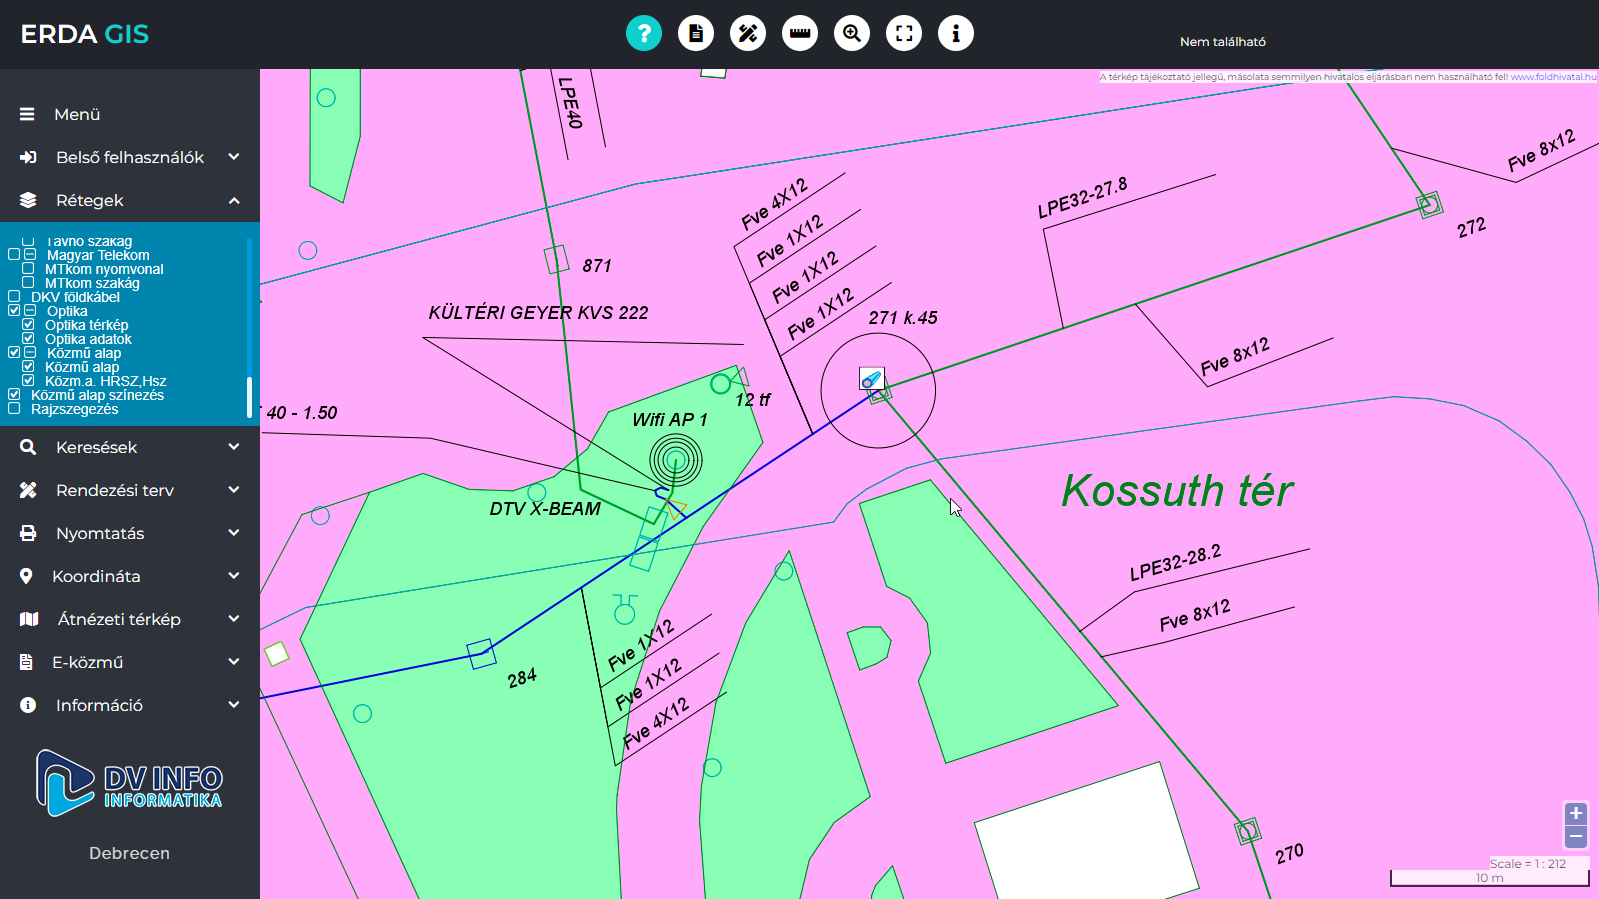The width and height of the screenshot is (1599, 899).
Task: Expand the Keresések chevron
Action: pos(234,447)
